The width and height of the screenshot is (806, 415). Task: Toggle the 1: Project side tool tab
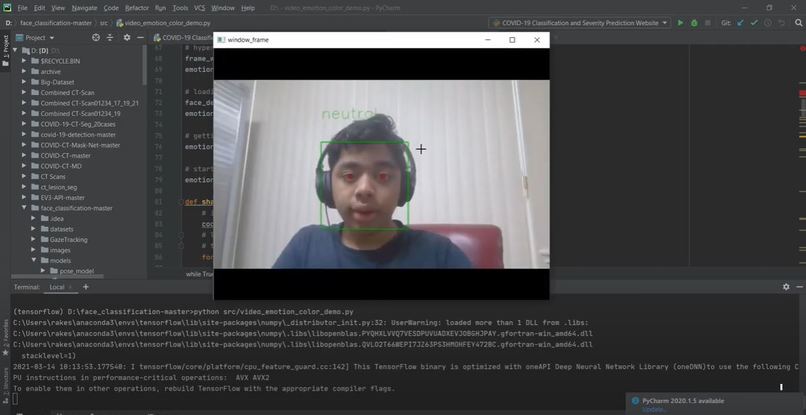coord(5,50)
